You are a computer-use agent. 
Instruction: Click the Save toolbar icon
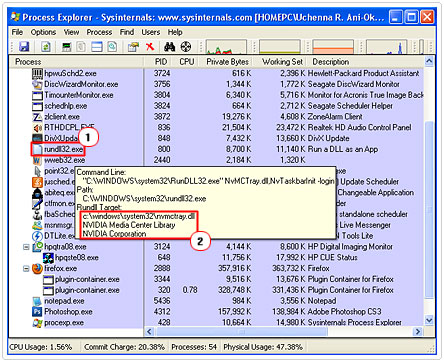[x=24, y=46]
